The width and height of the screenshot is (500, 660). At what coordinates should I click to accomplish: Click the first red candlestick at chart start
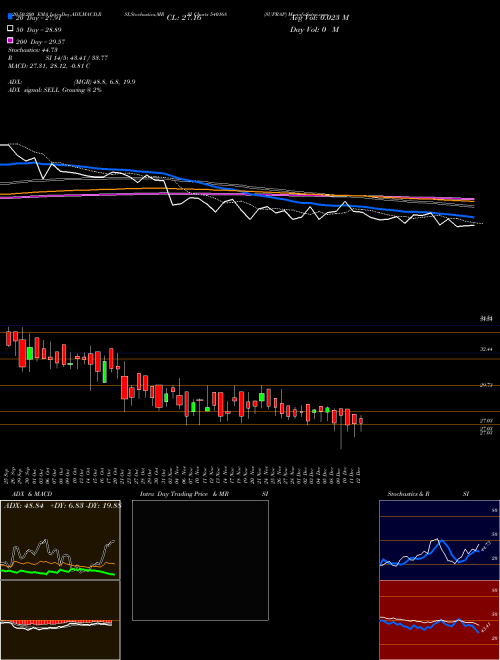pyautogui.click(x=8, y=338)
